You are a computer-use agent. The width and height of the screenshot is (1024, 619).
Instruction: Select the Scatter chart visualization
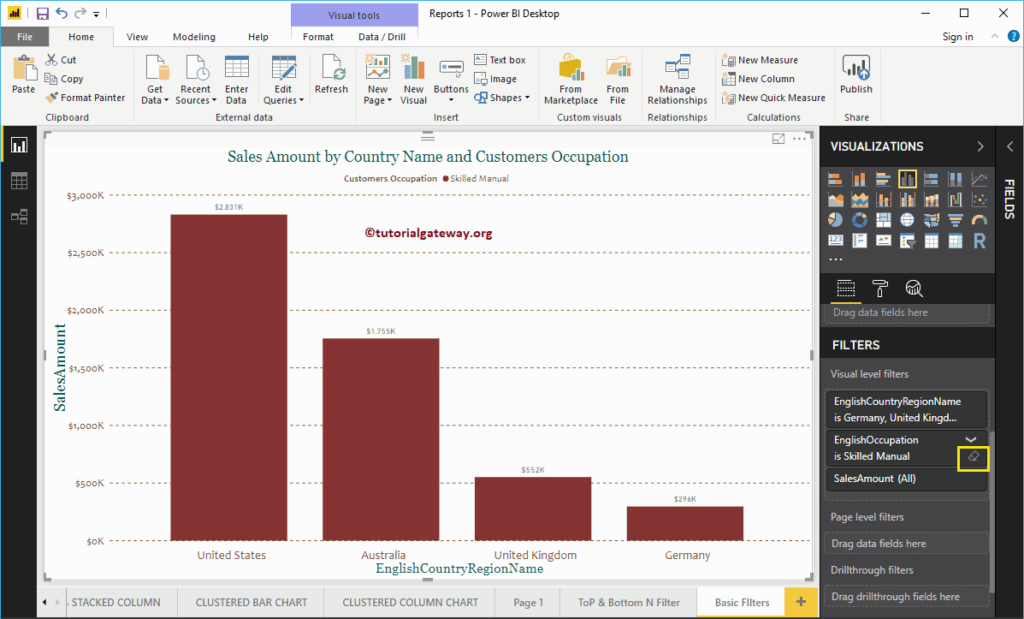(x=980, y=200)
